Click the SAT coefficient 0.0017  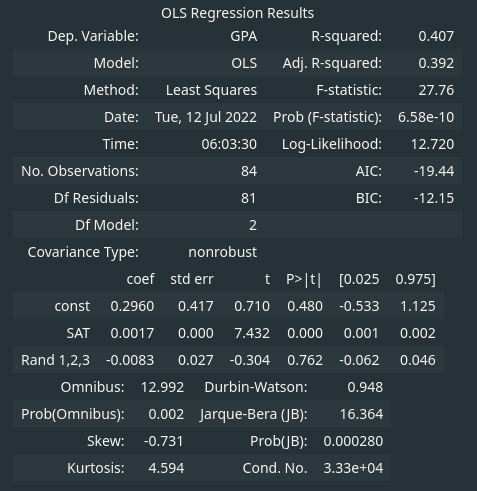pyautogui.click(x=132, y=333)
